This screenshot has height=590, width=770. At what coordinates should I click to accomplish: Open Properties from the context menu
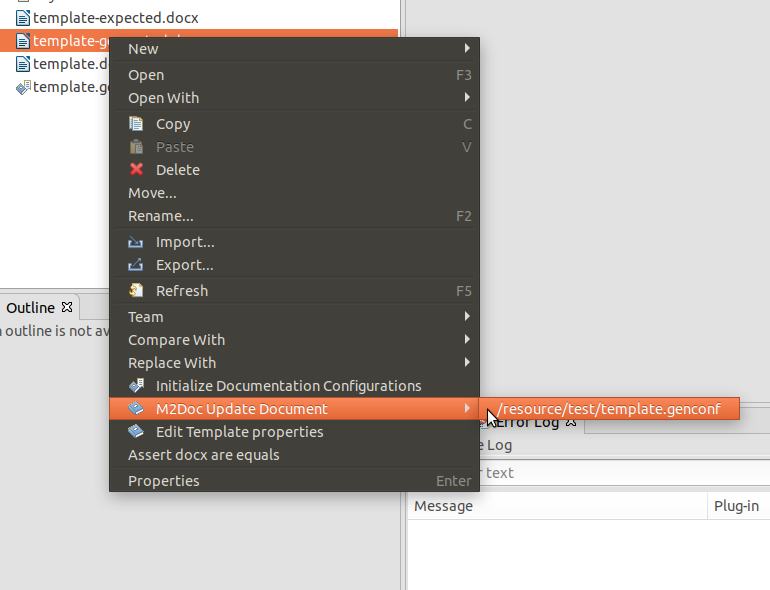click(x=164, y=481)
